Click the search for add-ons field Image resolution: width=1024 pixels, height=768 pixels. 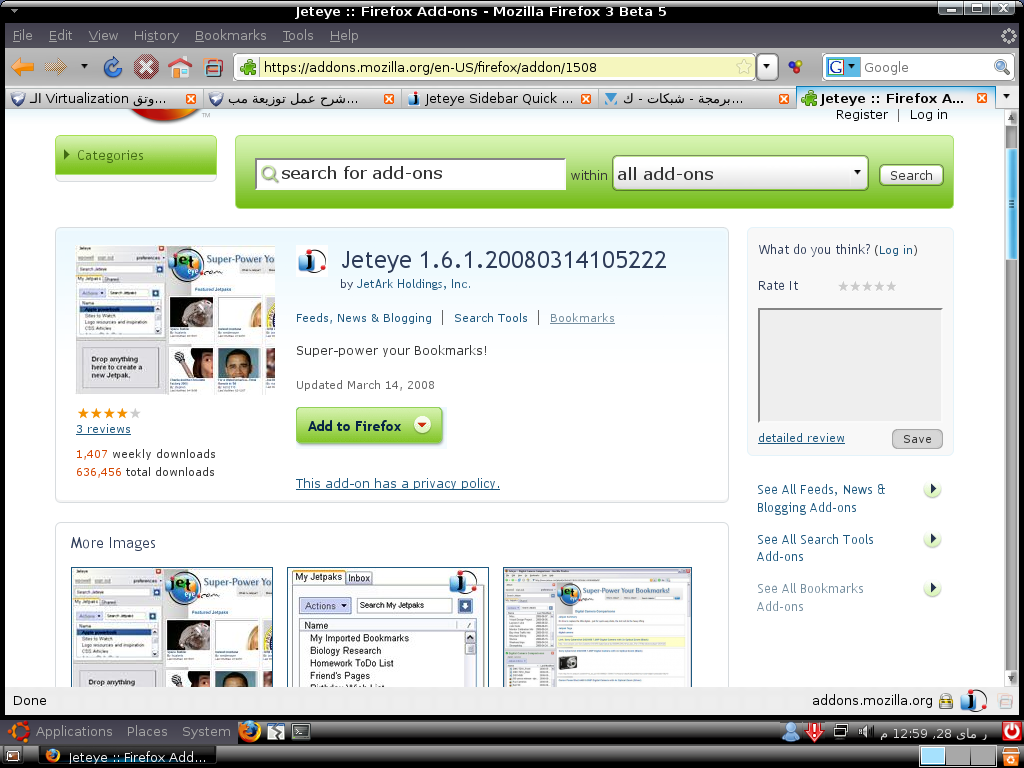411,174
